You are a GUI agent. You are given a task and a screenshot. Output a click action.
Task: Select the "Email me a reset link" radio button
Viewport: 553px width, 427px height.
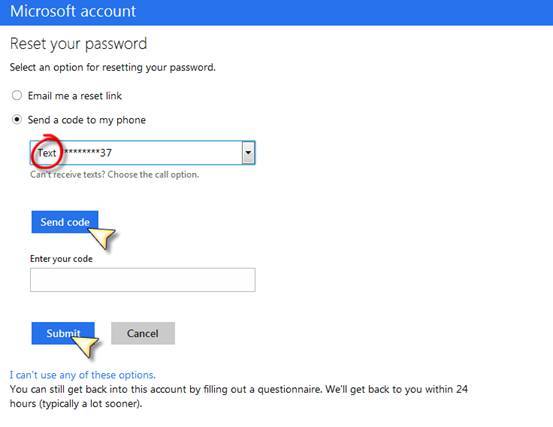point(17,95)
